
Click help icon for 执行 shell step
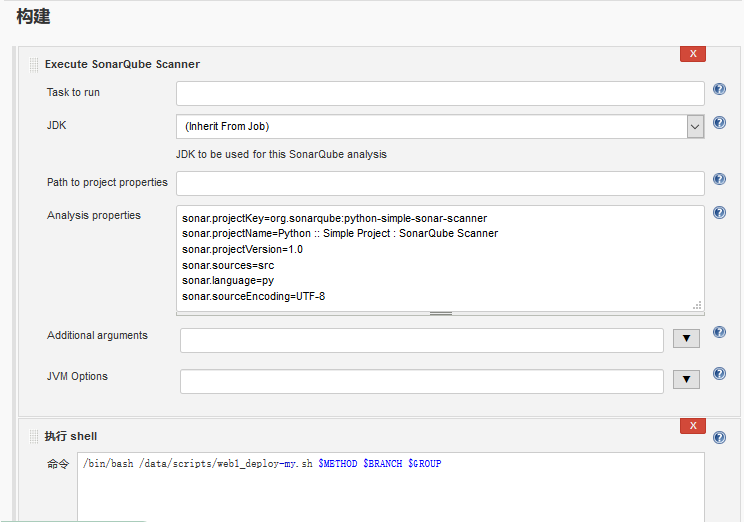click(719, 437)
